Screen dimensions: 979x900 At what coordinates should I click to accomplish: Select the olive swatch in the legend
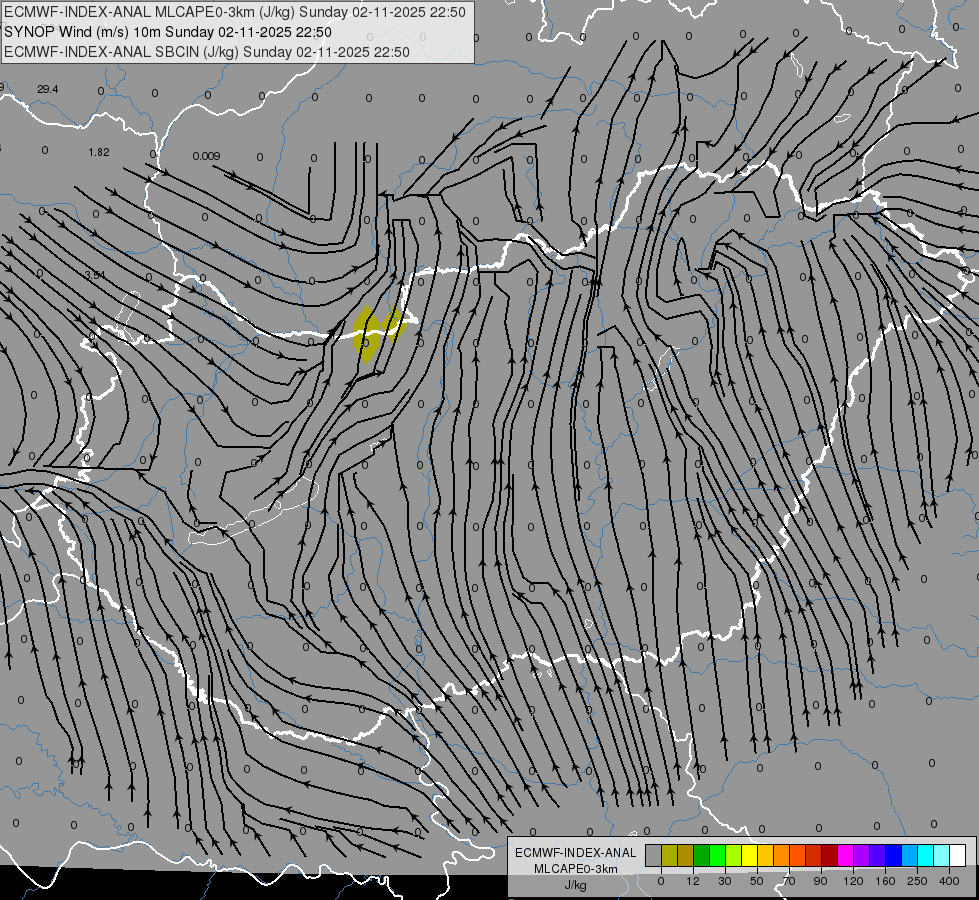pos(669,856)
